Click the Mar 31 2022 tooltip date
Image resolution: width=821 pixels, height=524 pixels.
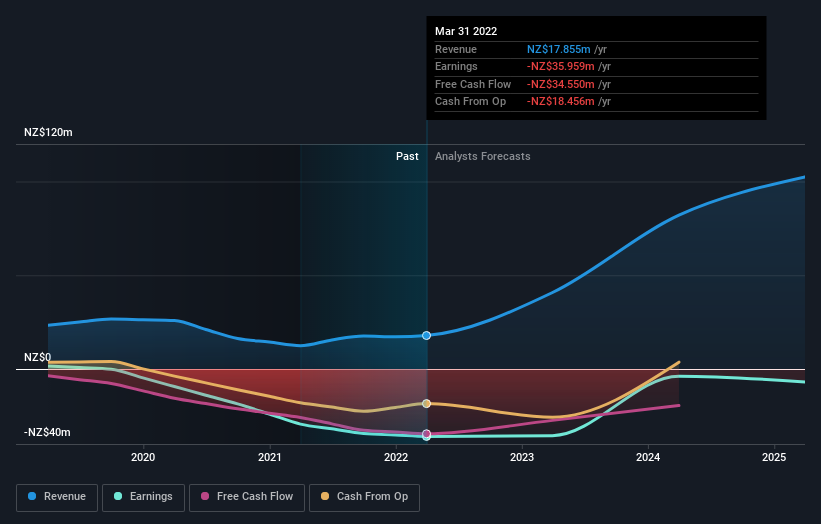click(x=466, y=31)
